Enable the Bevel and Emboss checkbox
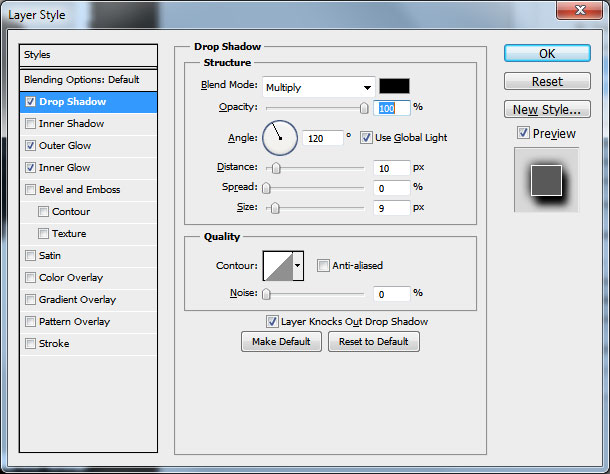This screenshot has height=474, width=610. coord(30,190)
